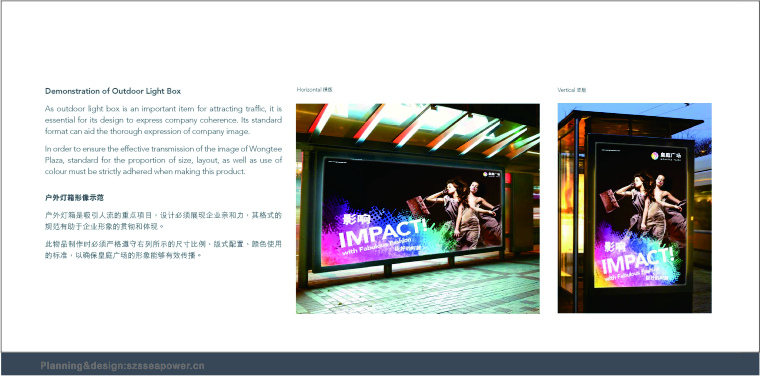Select the handbag in the vertical light box
Screen dimensions: 760x376
pos(609,201)
